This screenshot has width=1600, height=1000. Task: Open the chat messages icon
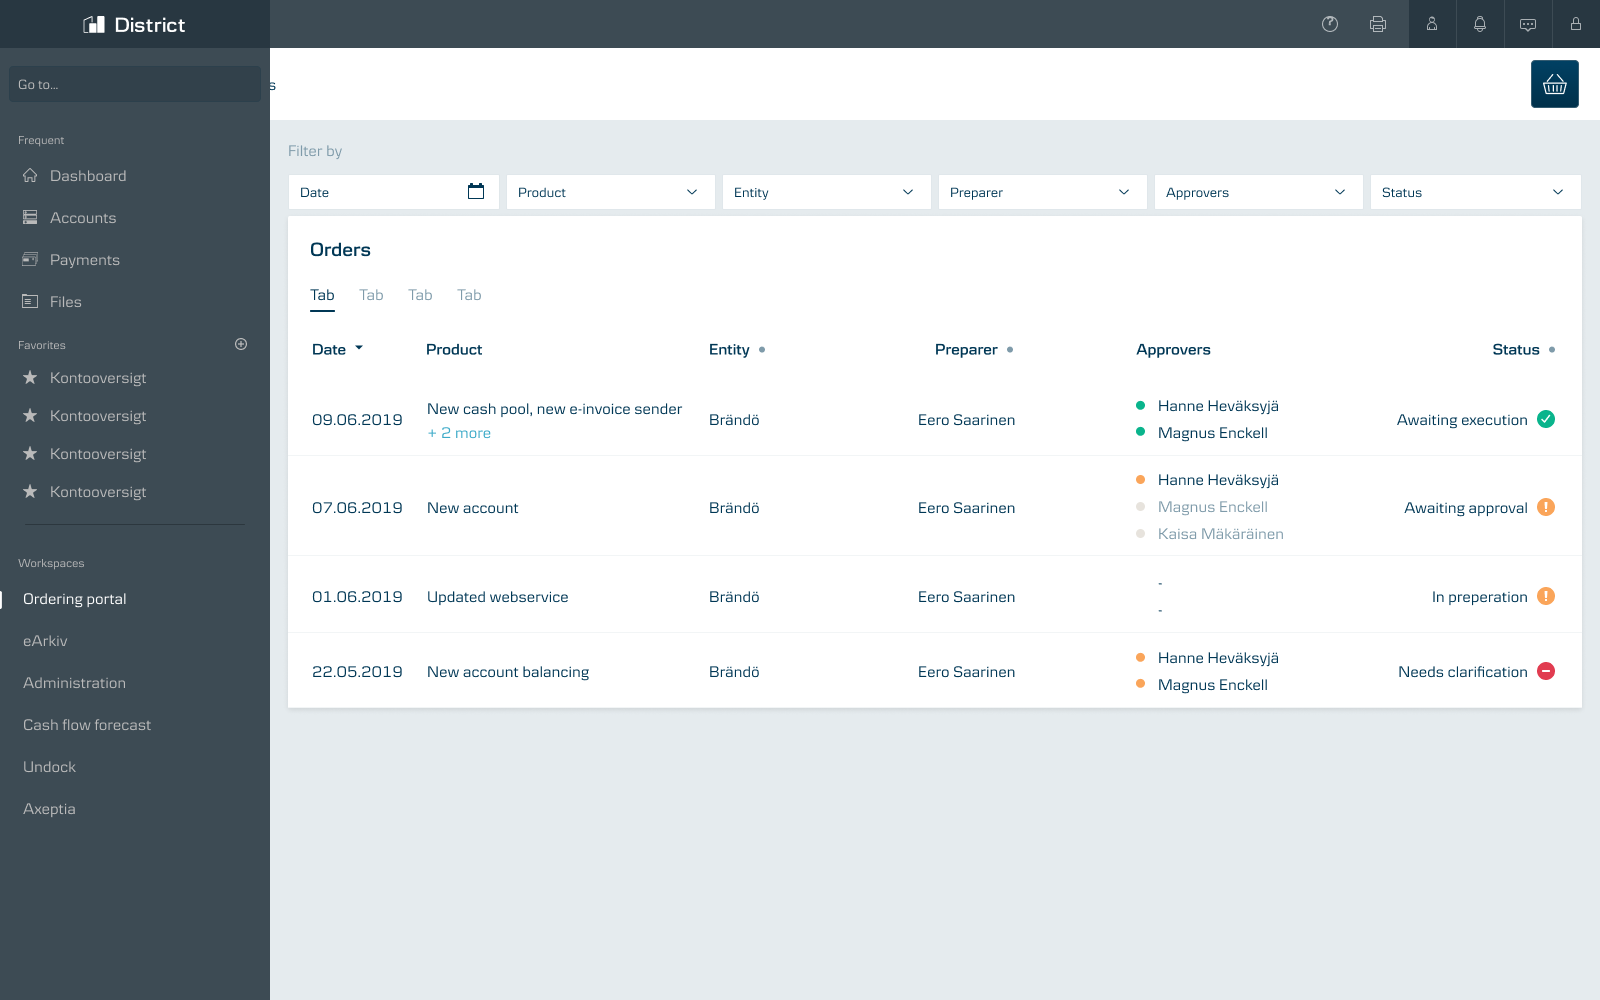(x=1528, y=24)
